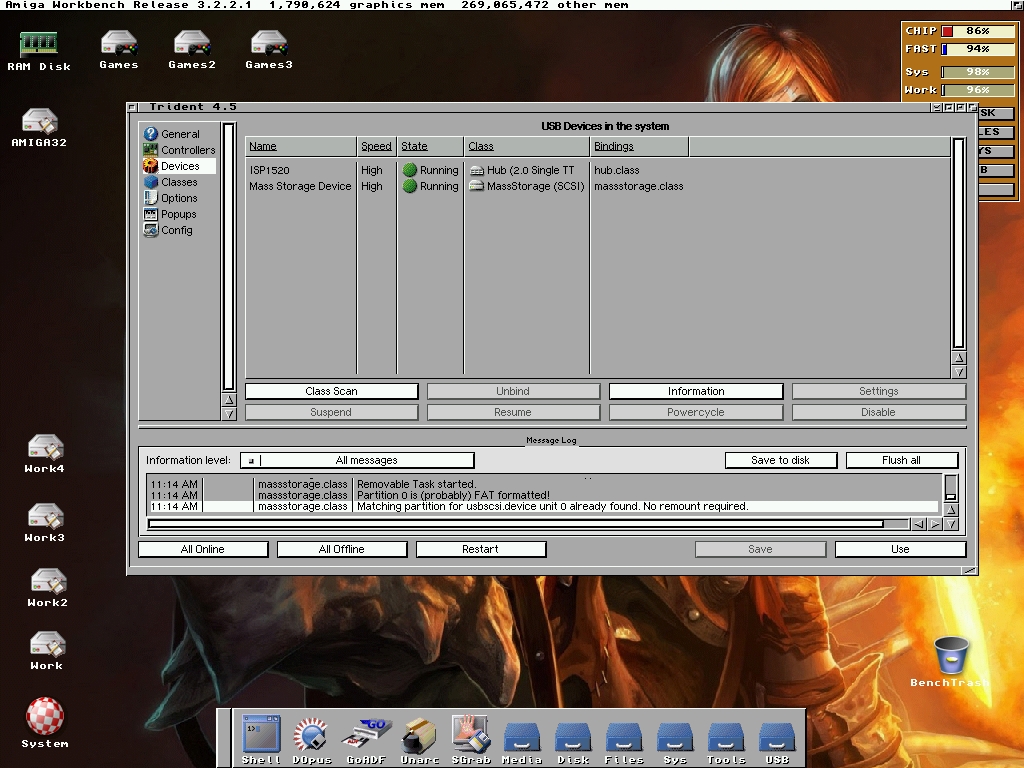The height and width of the screenshot is (768, 1024).
Task: Open the Controllers section in Trident
Action: (x=179, y=150)
